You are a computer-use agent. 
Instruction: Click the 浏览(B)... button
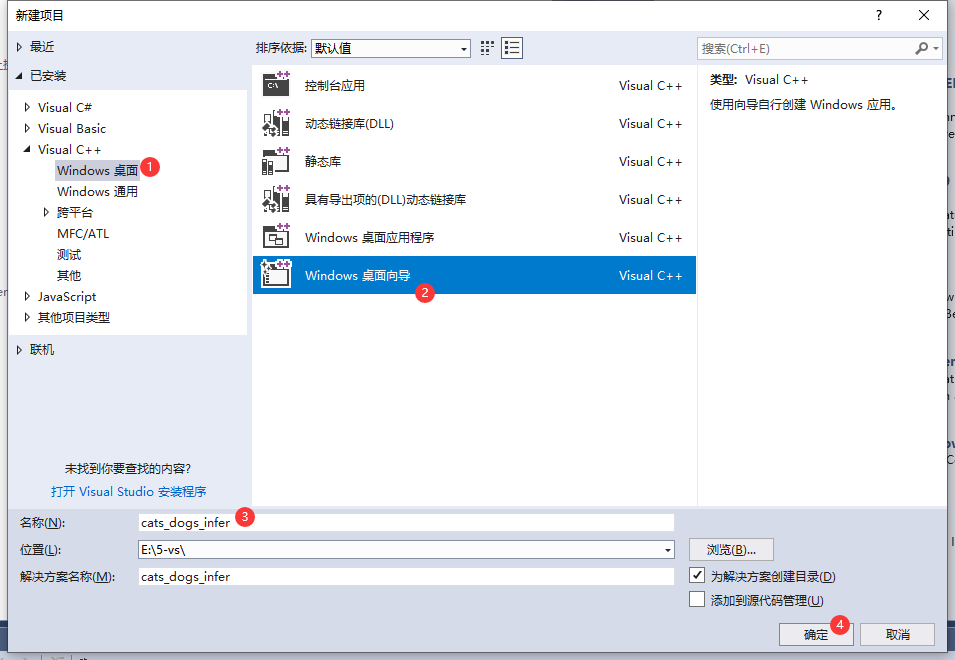pos(731,550)
